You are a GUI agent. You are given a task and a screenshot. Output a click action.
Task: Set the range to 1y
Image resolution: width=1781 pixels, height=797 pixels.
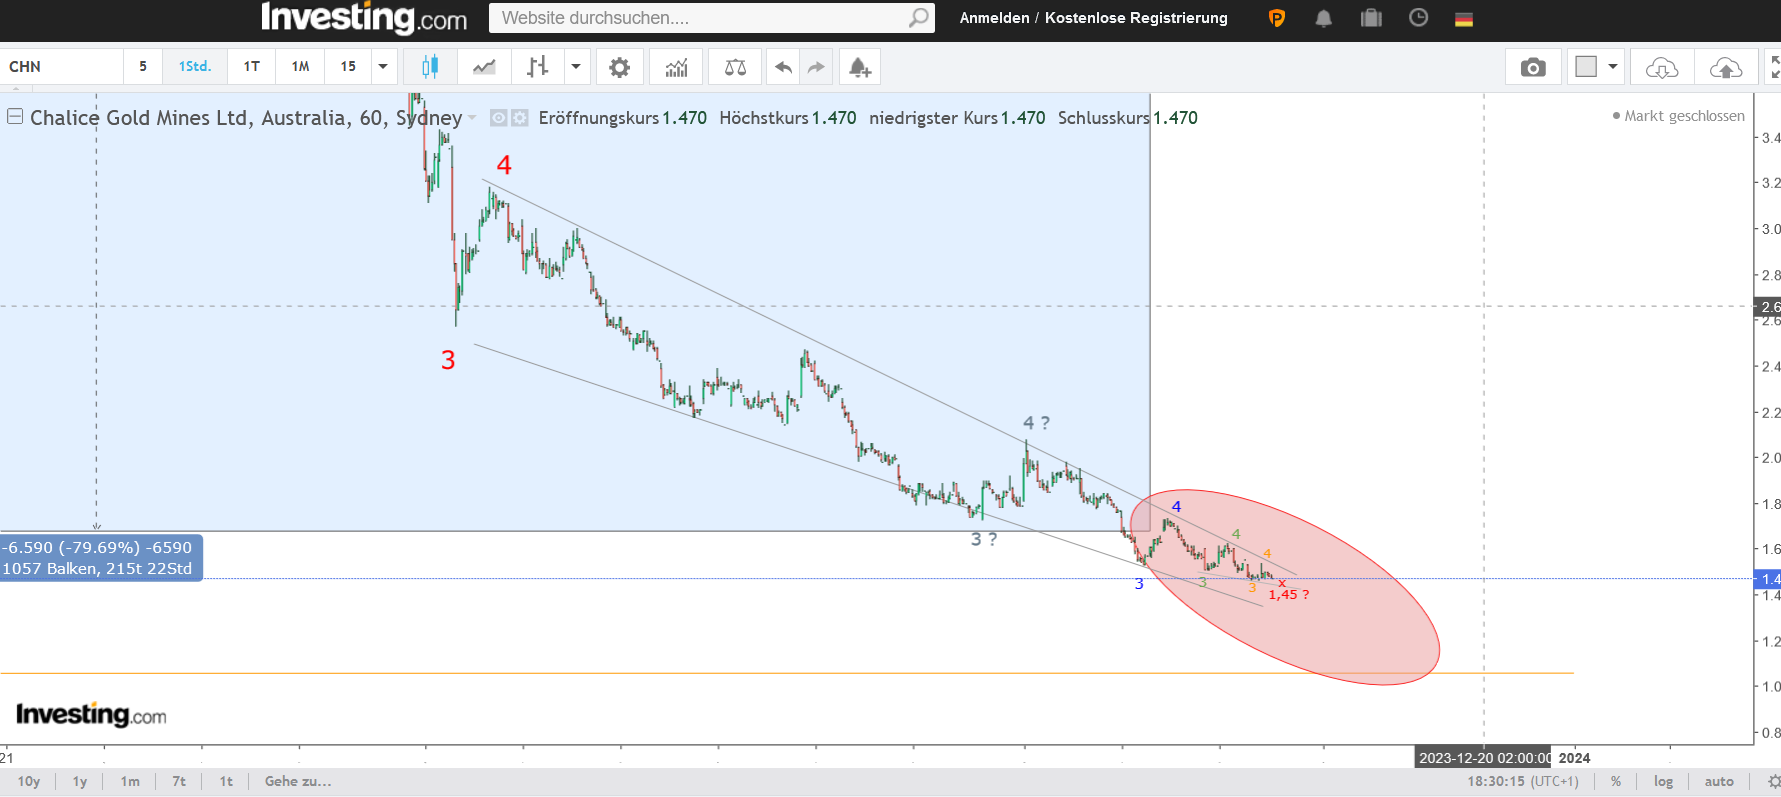[x=80, y=781]
